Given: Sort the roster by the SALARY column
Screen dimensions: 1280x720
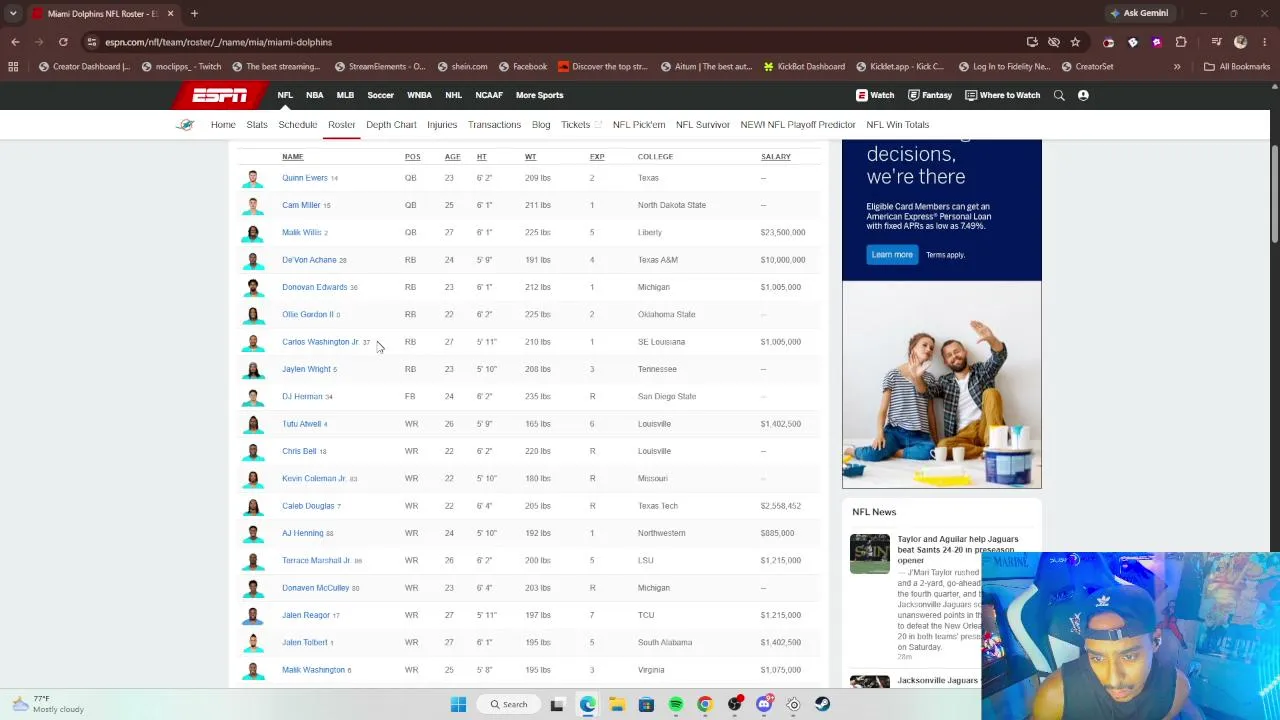Looking at the screenshot, I should click(x=776, y=157).
